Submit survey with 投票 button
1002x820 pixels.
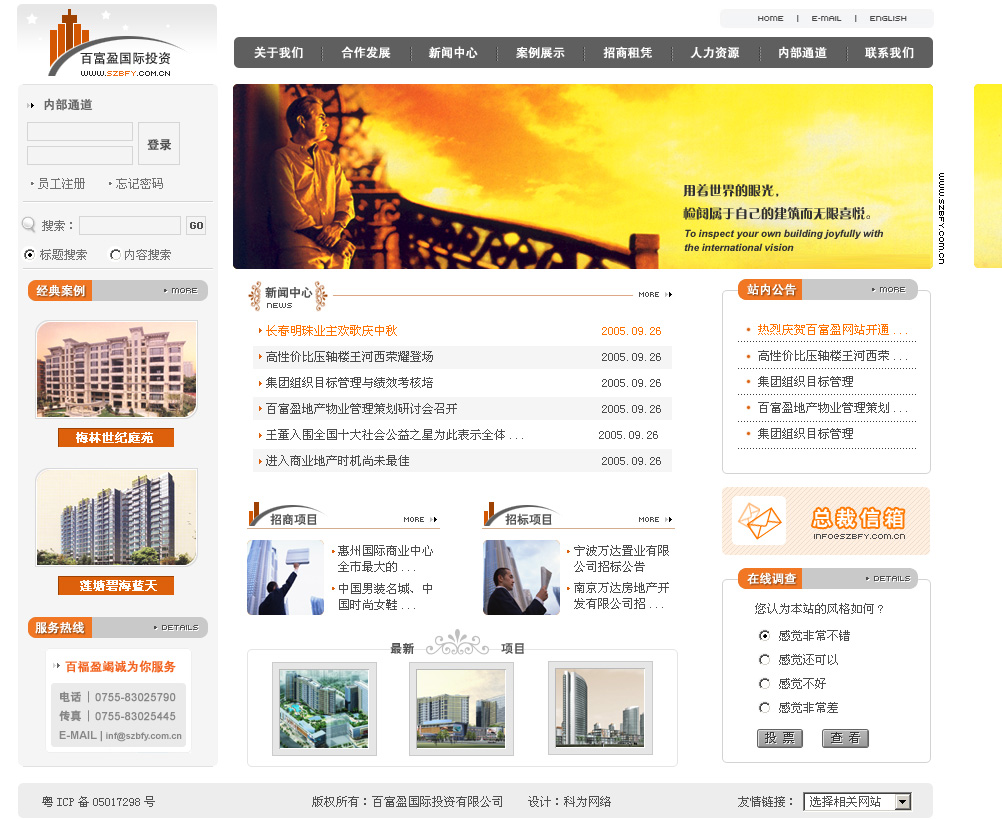780,738
